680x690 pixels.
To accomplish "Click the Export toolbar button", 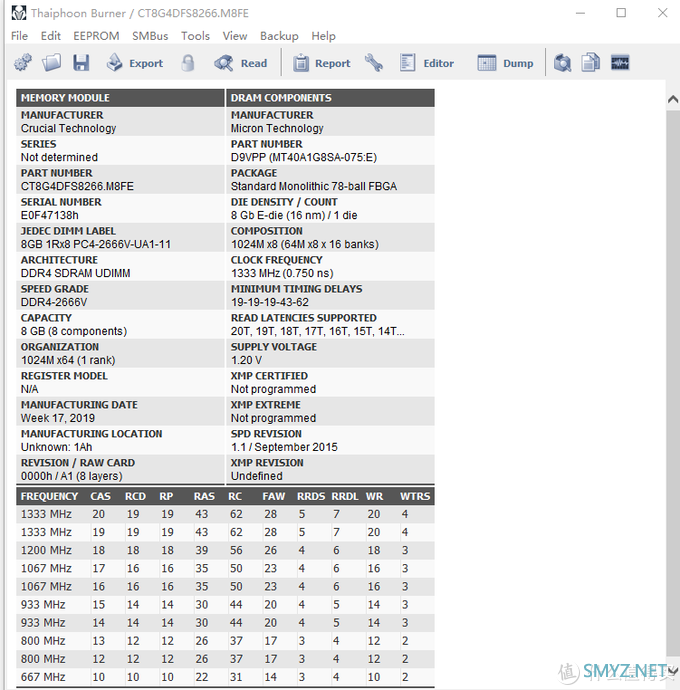I will pos(135,63).
